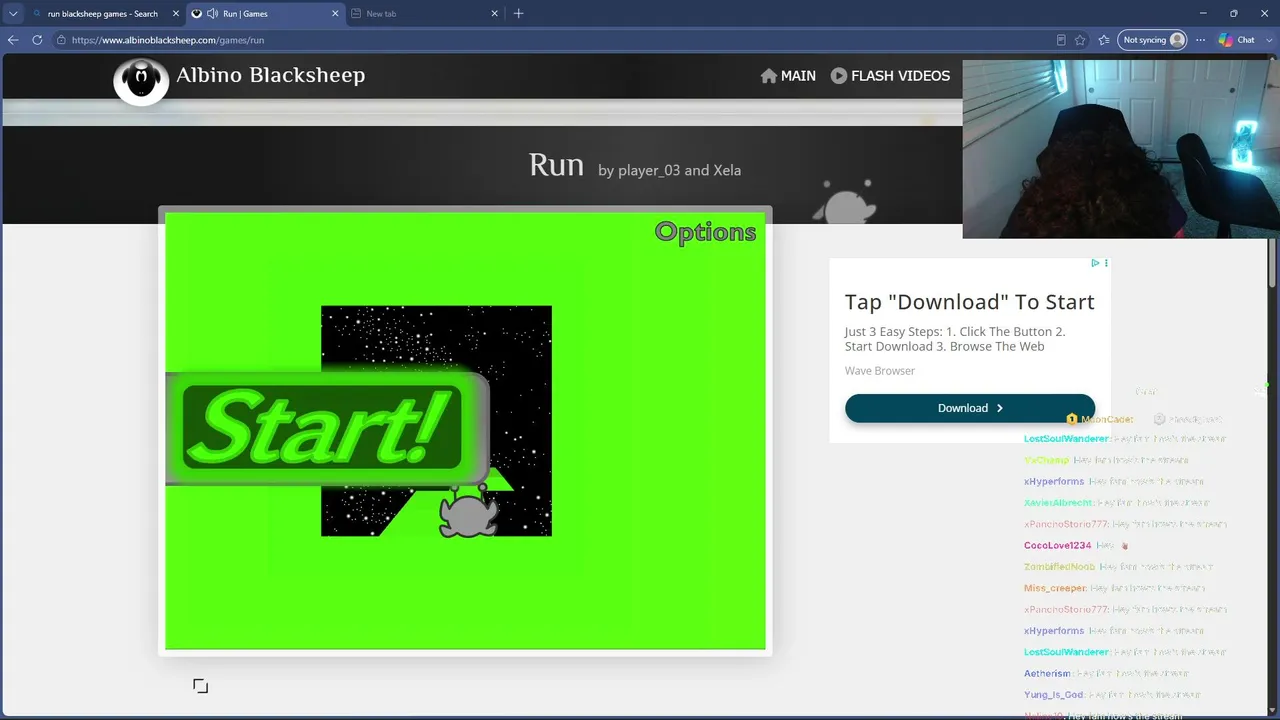Click the 'player_03 and Xela' author text
This screenshot has height=720, width=1280.
tap(679, 170)
